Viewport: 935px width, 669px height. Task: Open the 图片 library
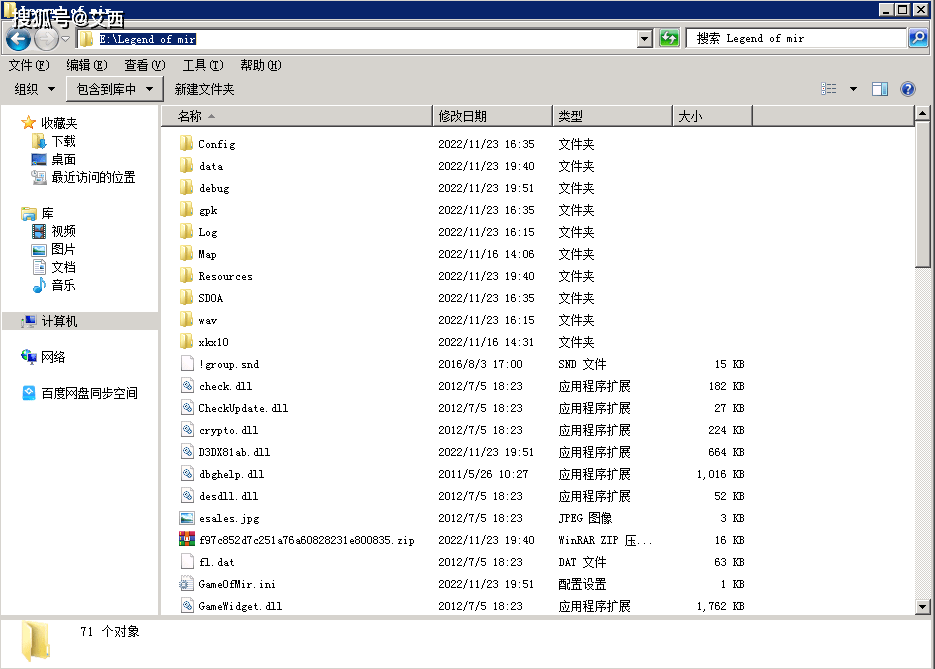(63, 249)
